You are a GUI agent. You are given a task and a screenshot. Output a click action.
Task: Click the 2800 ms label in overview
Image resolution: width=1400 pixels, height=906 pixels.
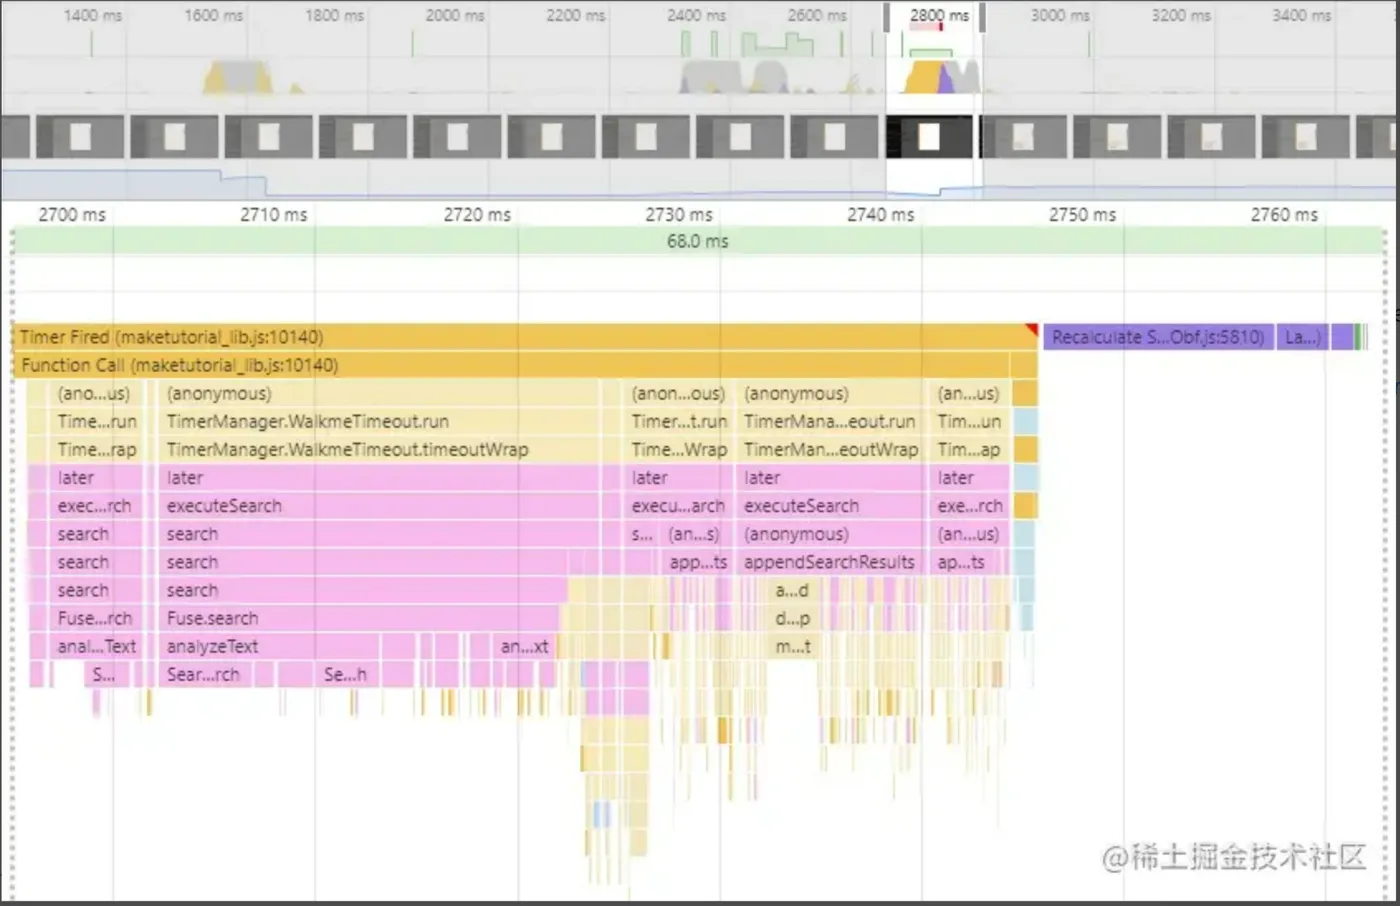(939, 15)
